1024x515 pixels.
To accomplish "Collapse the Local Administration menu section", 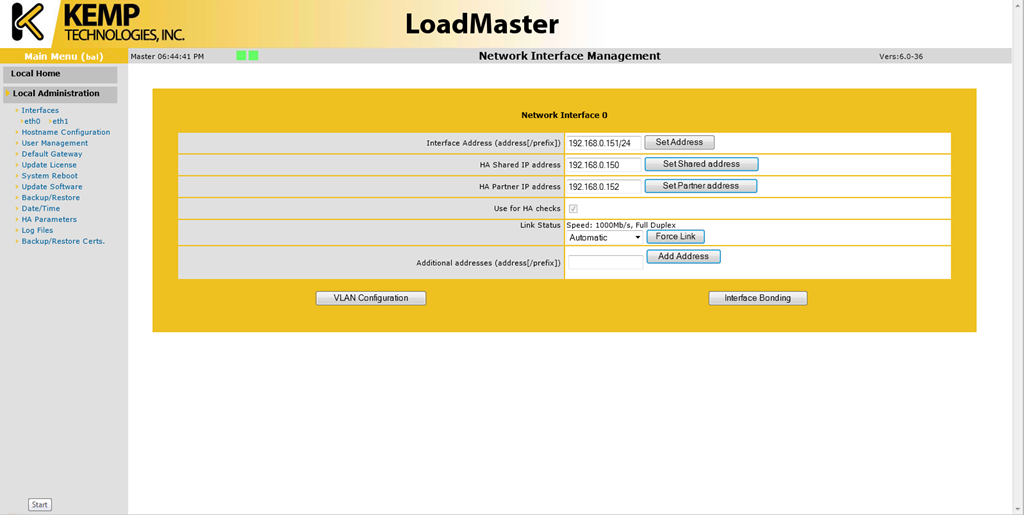I will tap(59, 94).
